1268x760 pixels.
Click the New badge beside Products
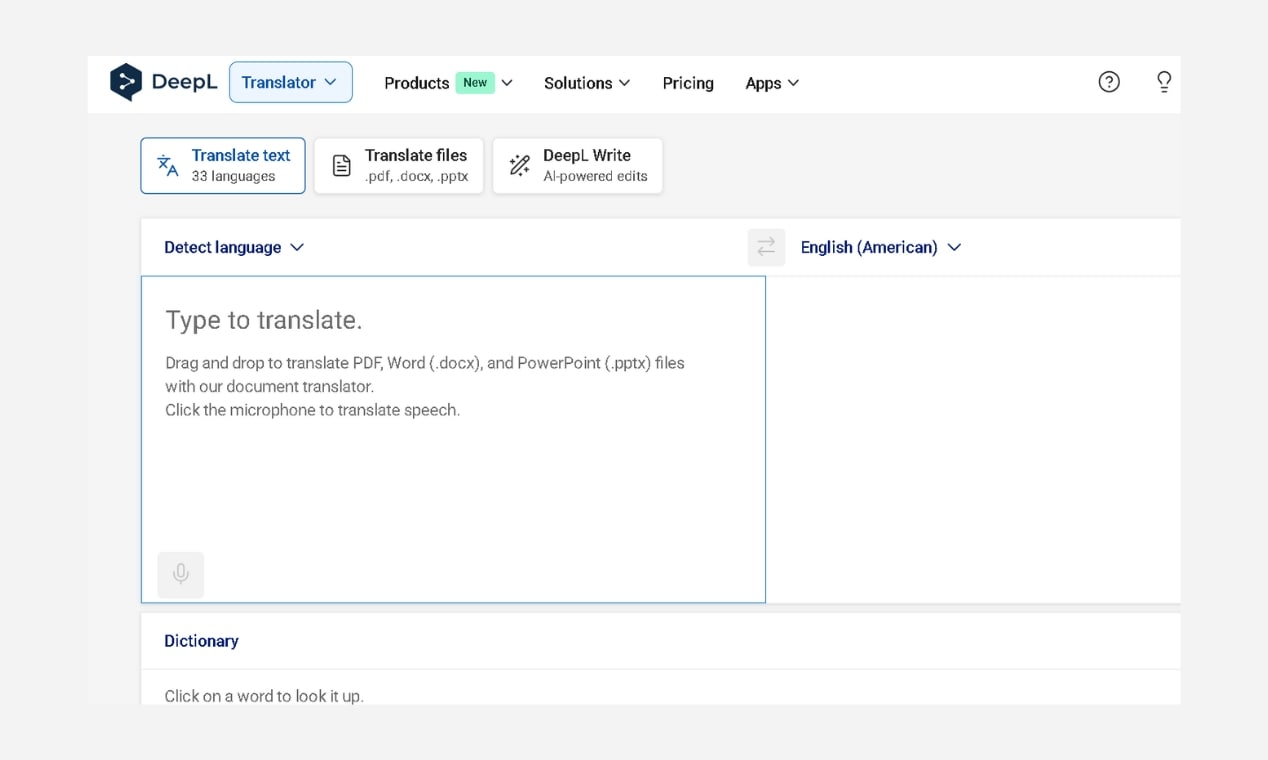pyautogui.click(x=475, y=83)
